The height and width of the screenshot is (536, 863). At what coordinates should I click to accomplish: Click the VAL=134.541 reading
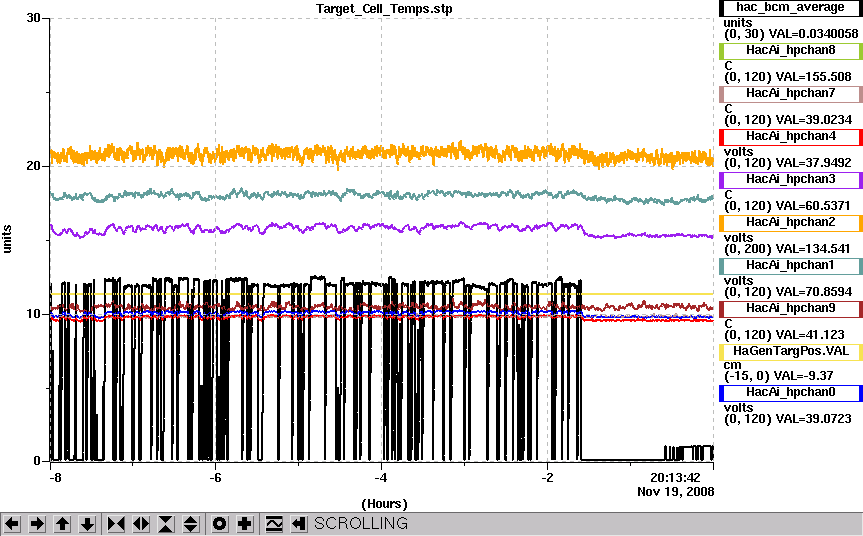pyautogui.click(x=812, y=249)
